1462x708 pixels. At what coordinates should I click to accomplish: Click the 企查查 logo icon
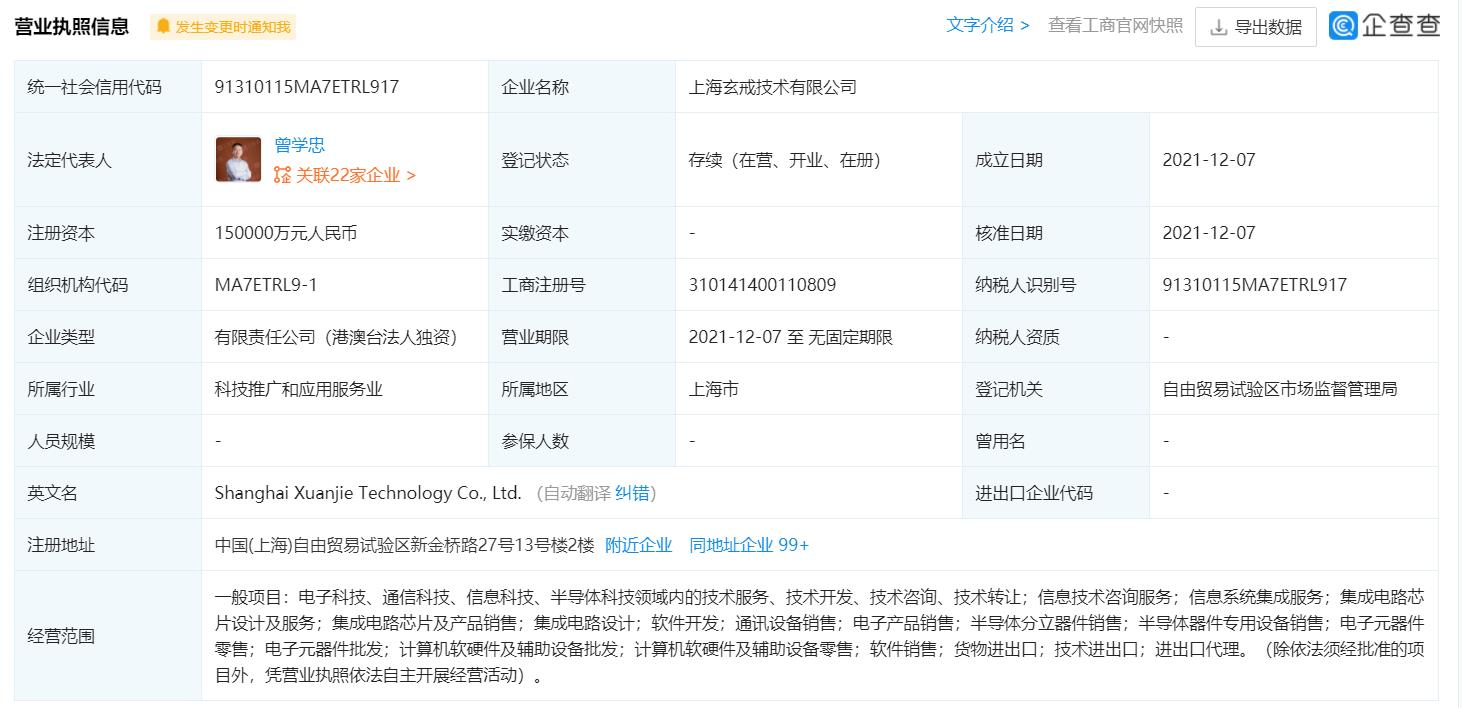(1343, 26)
